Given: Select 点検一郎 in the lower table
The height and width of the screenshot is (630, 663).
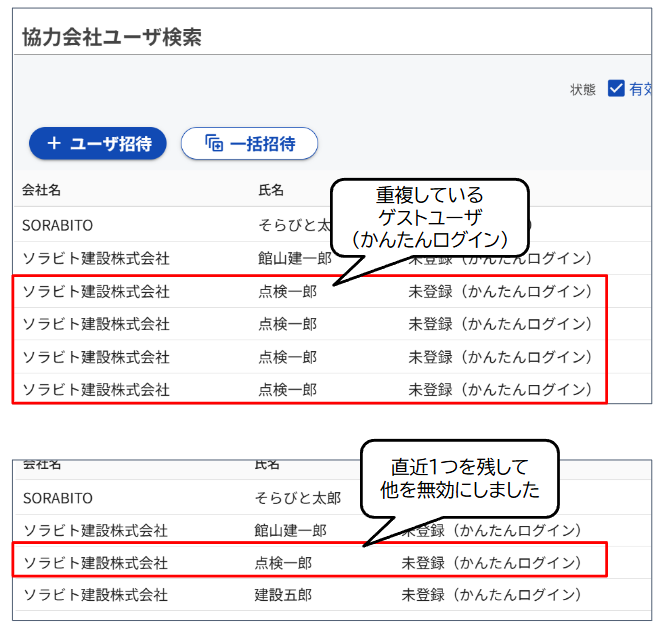Looking at the screenshot, I should coord(283,563).
